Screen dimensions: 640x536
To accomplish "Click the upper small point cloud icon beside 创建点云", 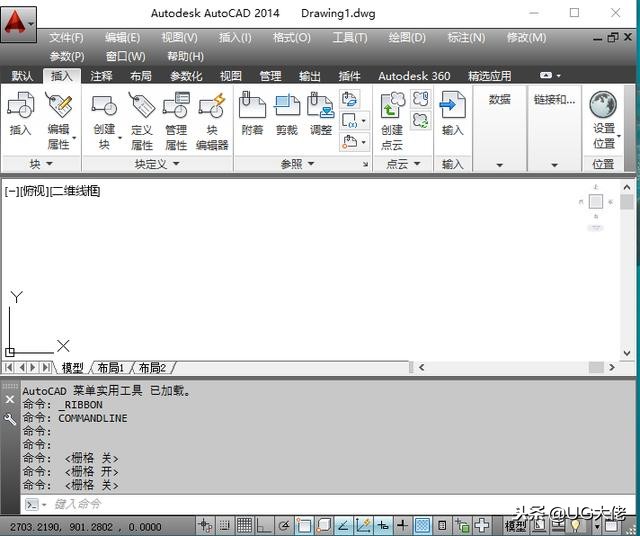I will click(x=421, y=99).
